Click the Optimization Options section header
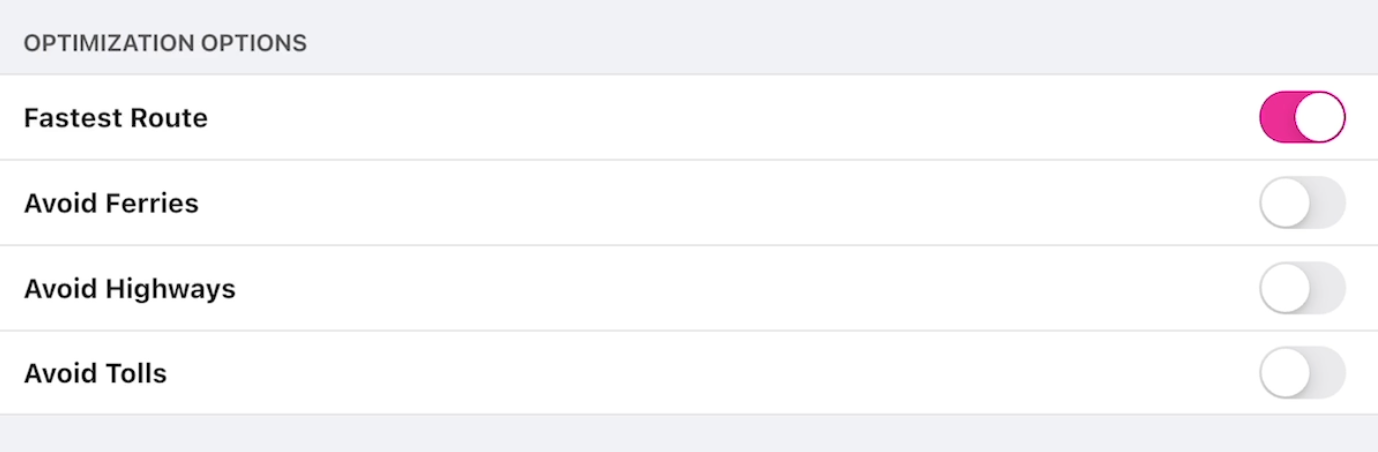 pos(165,44)
